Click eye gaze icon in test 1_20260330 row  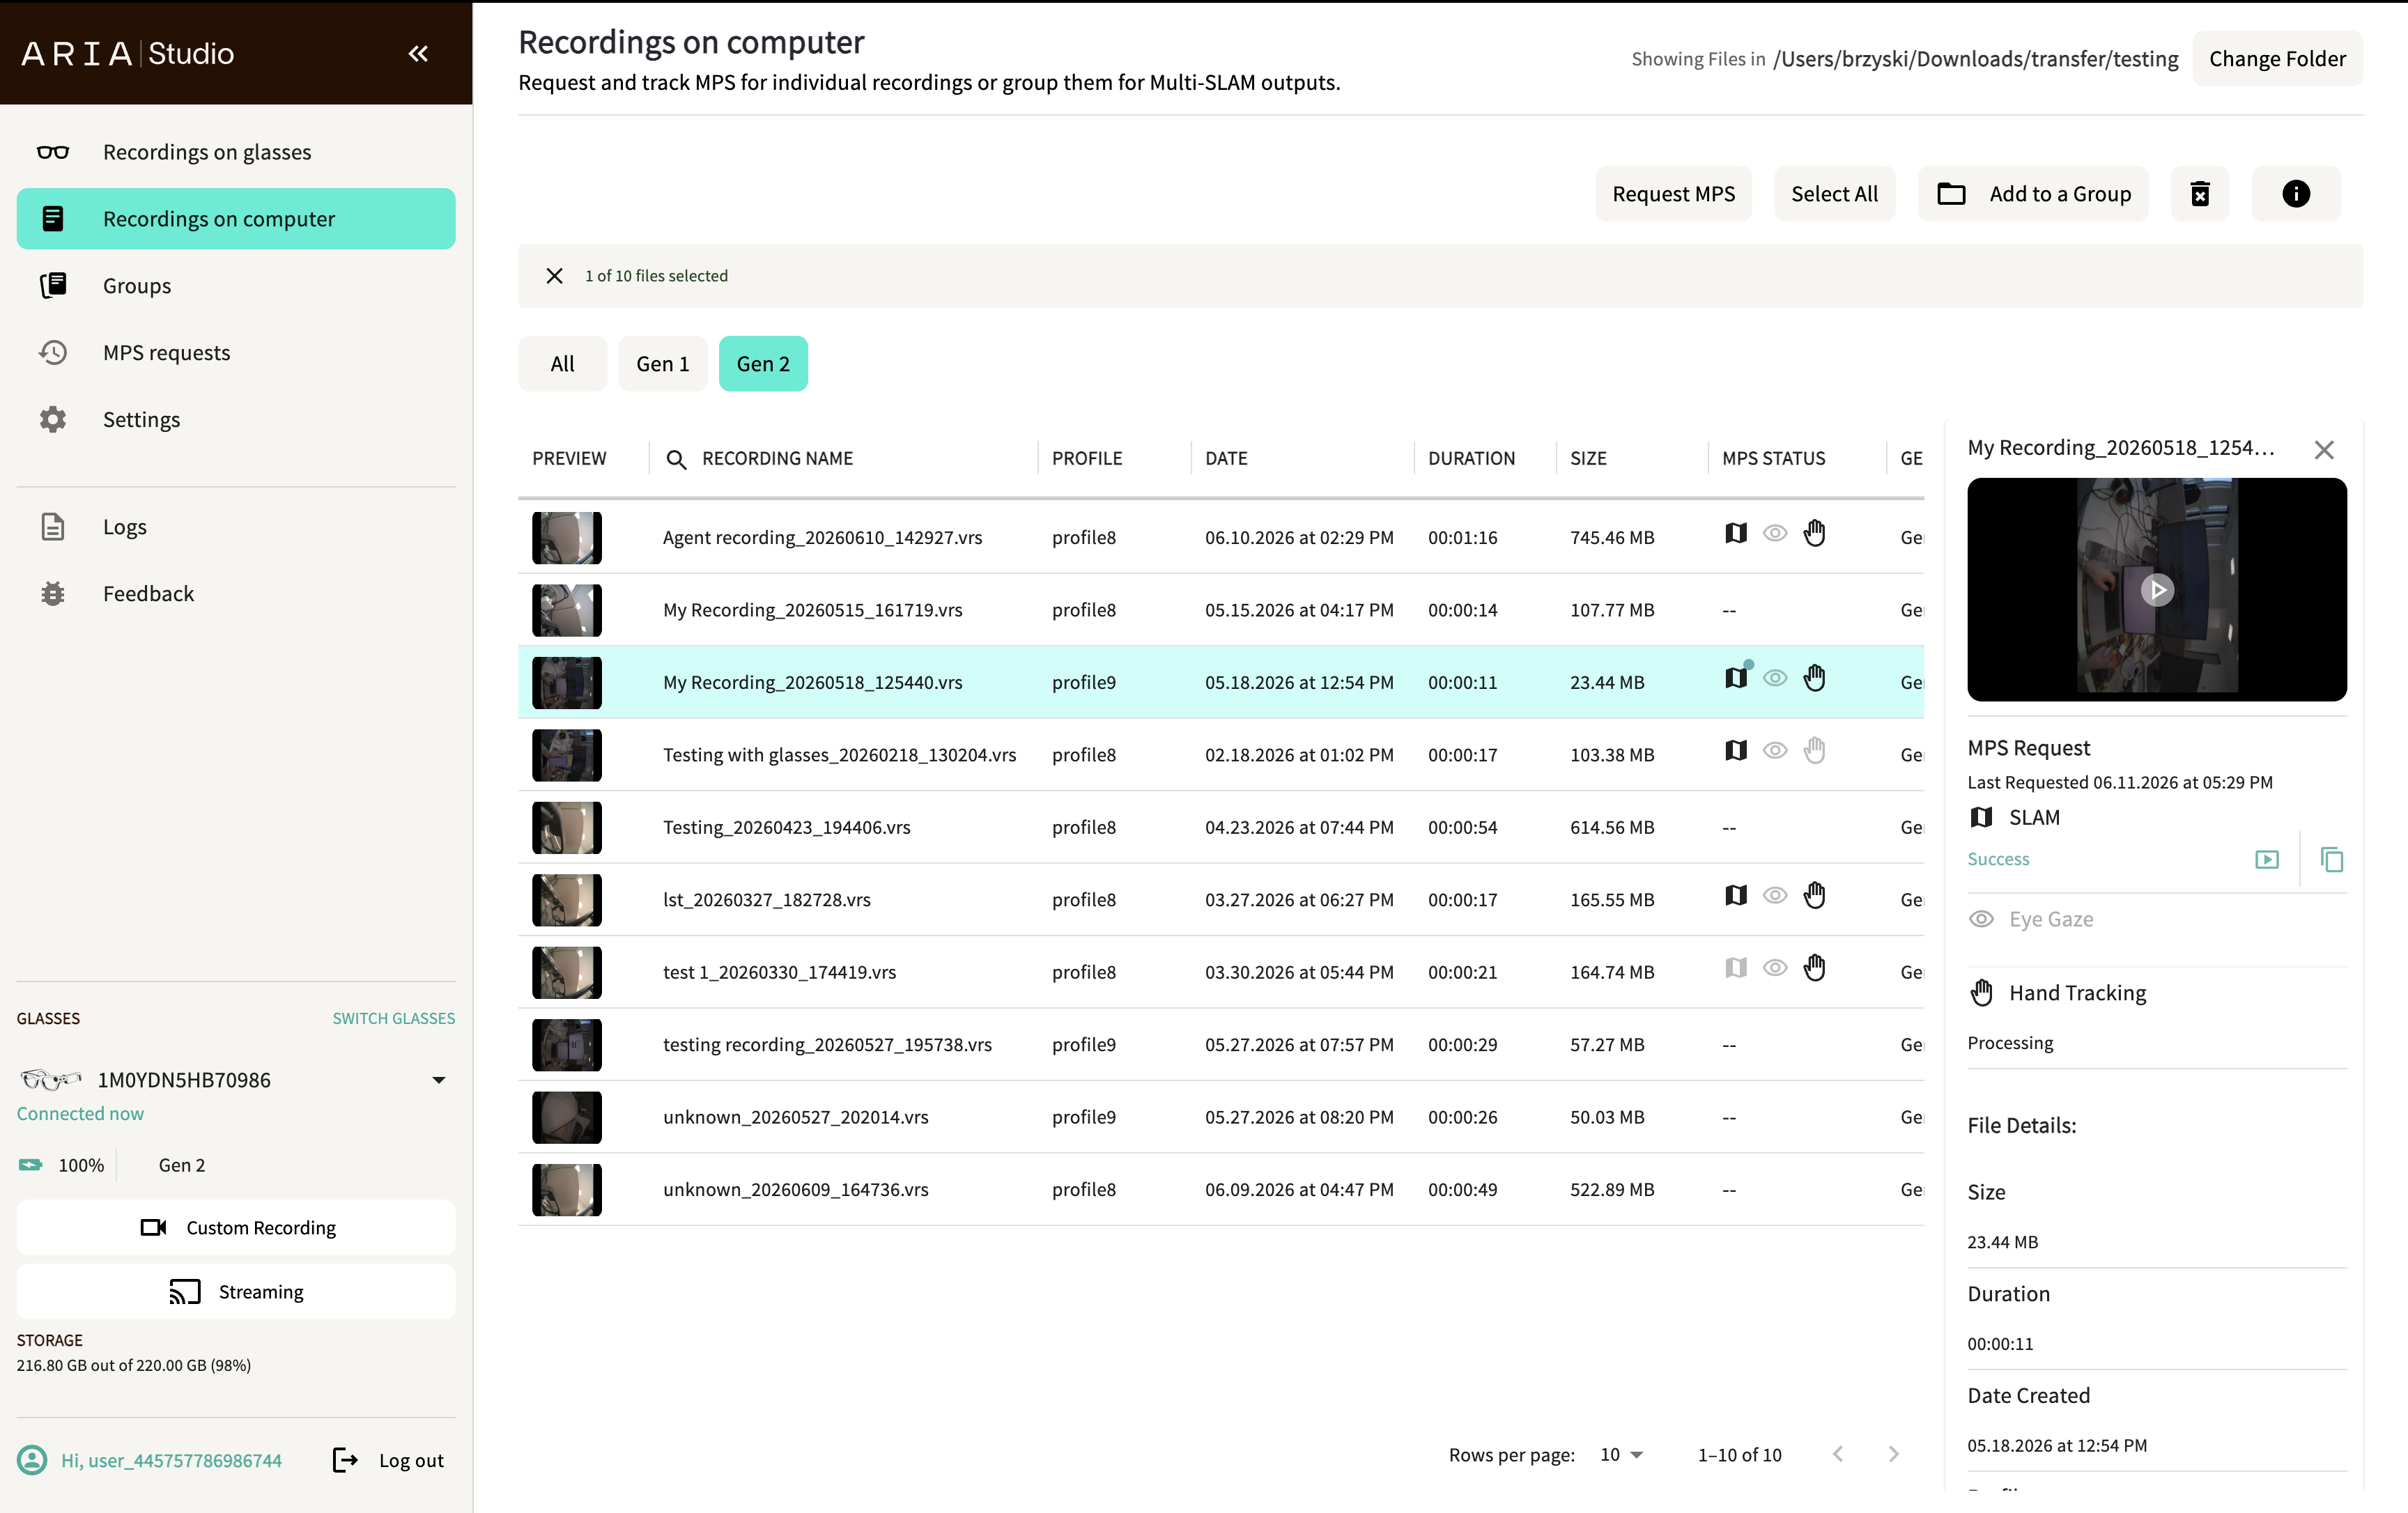[1775, 968]
